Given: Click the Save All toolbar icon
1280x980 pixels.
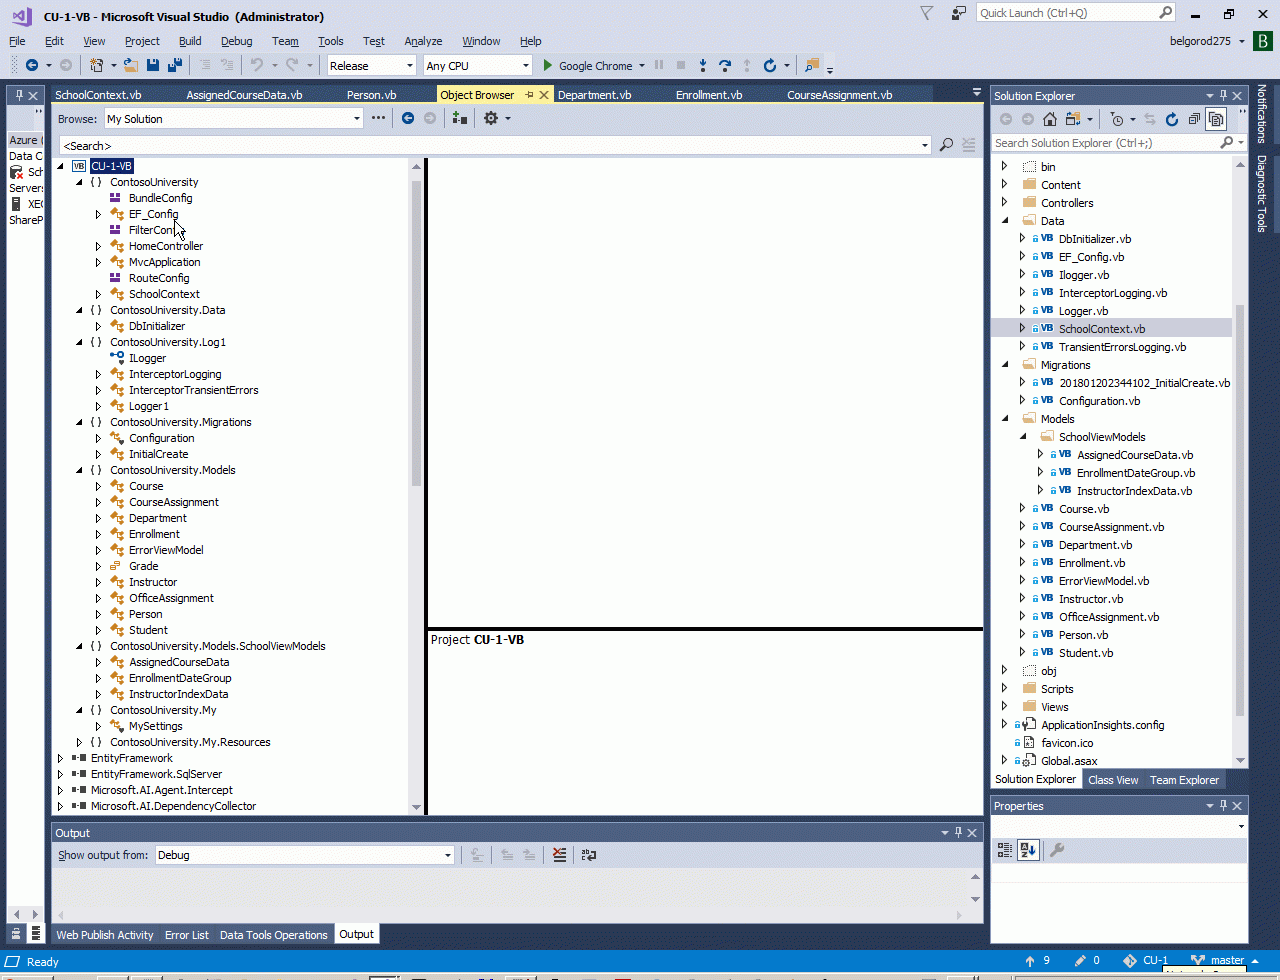Looking at the screenshot, I should pyautogui.click(x=175, y=65).
